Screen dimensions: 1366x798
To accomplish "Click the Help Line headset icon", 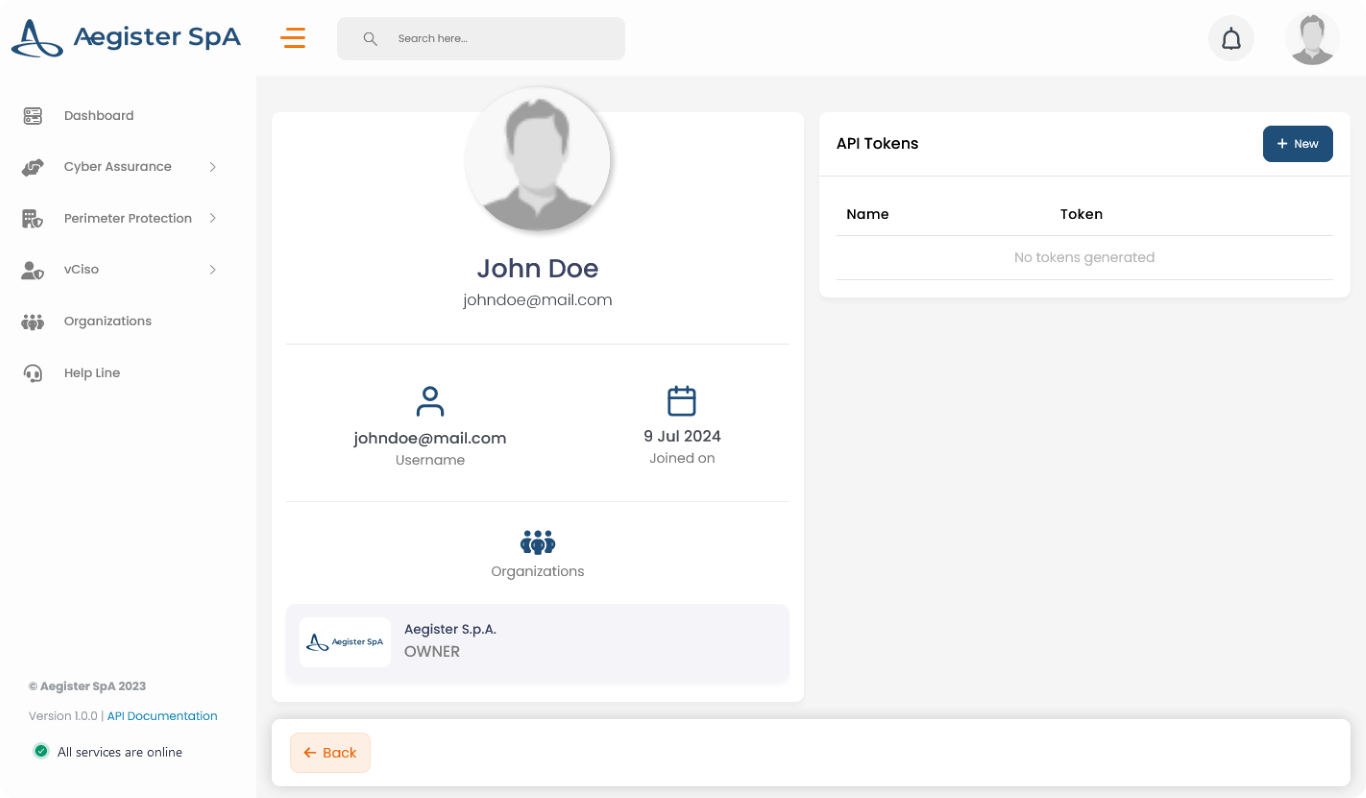I will 33,373.
